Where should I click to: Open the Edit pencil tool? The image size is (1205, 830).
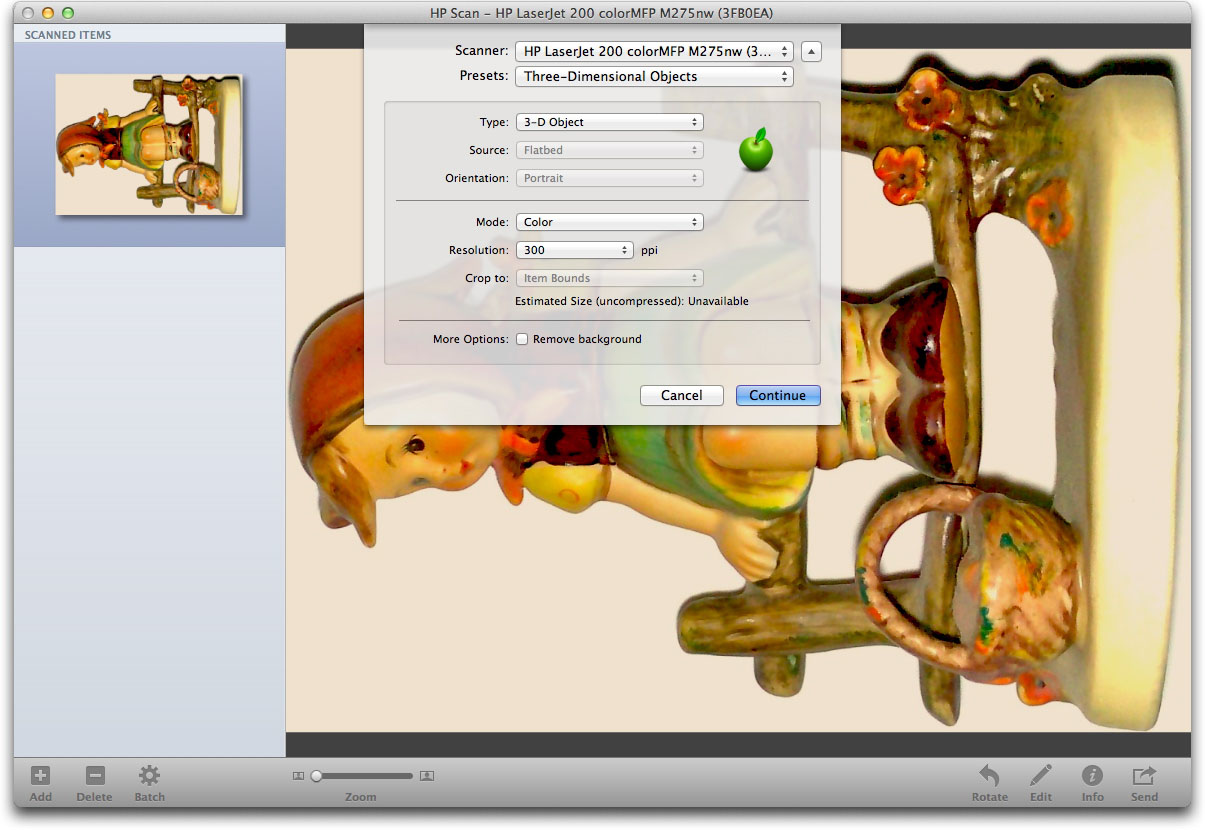coord(1041,776)
